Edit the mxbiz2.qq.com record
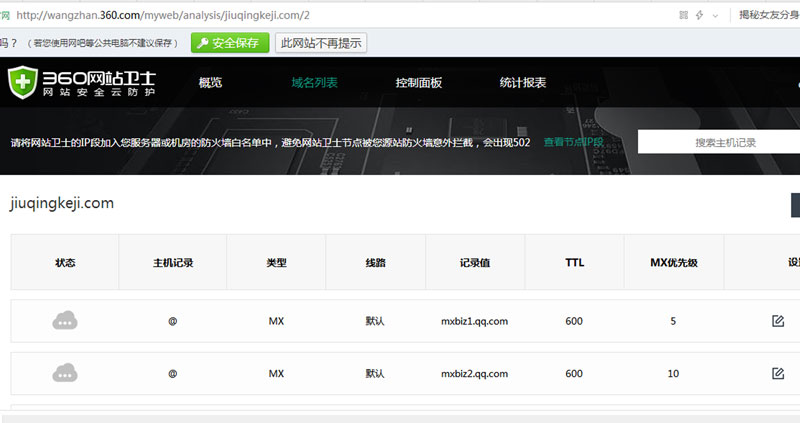This screenshot has width=800, height=423. click(x=778, y=374)
